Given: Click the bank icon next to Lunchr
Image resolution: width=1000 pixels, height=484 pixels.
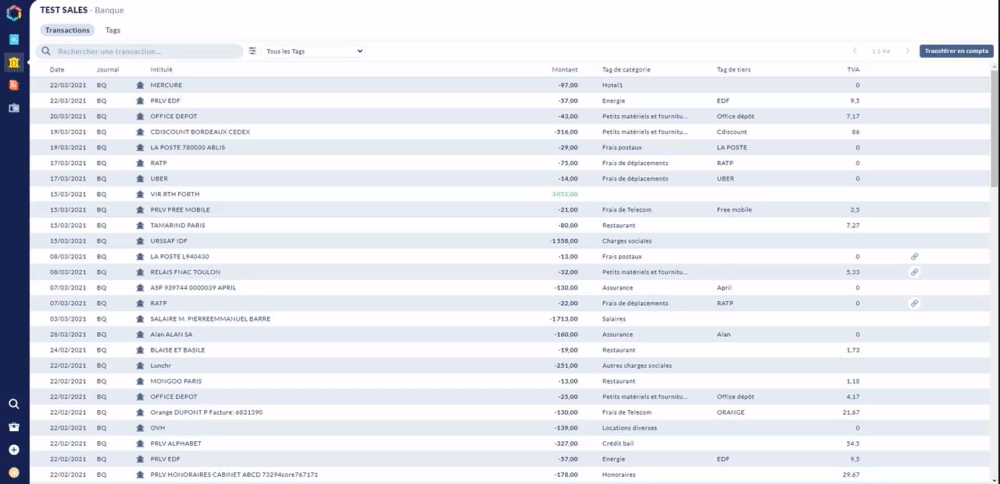Looking at the screenshot, I should [x=140, y=365].
